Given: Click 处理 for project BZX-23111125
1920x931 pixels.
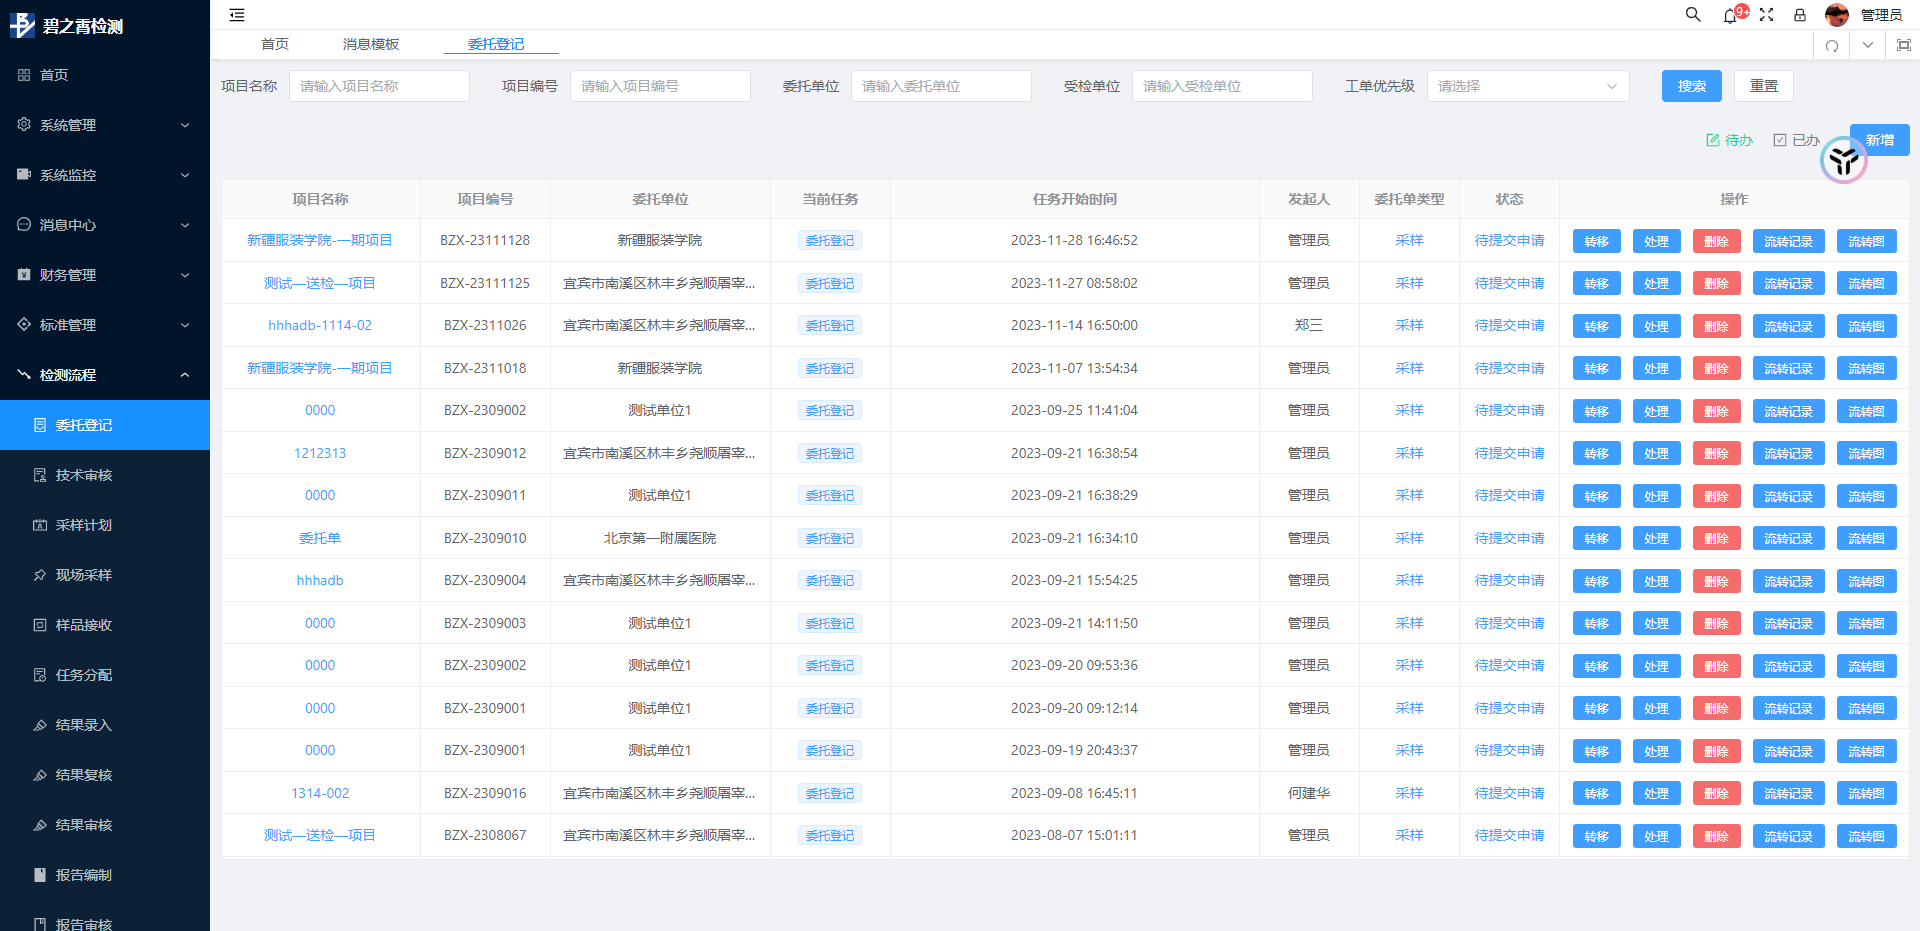Looking at the screenshot, I should coord(1657,283).
